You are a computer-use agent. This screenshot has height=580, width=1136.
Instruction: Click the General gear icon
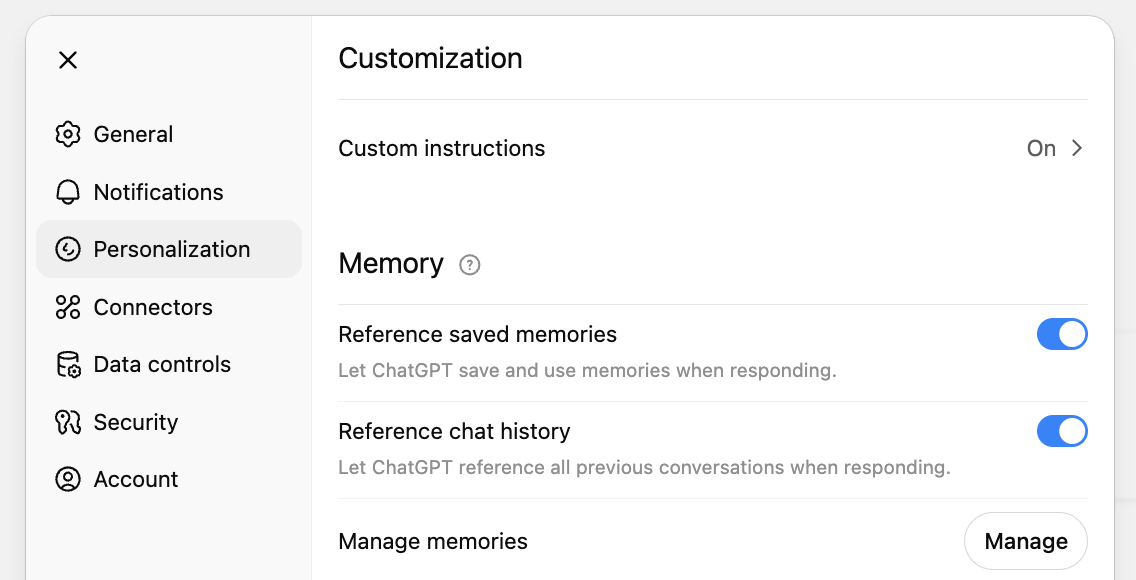(x=68, y=134)
